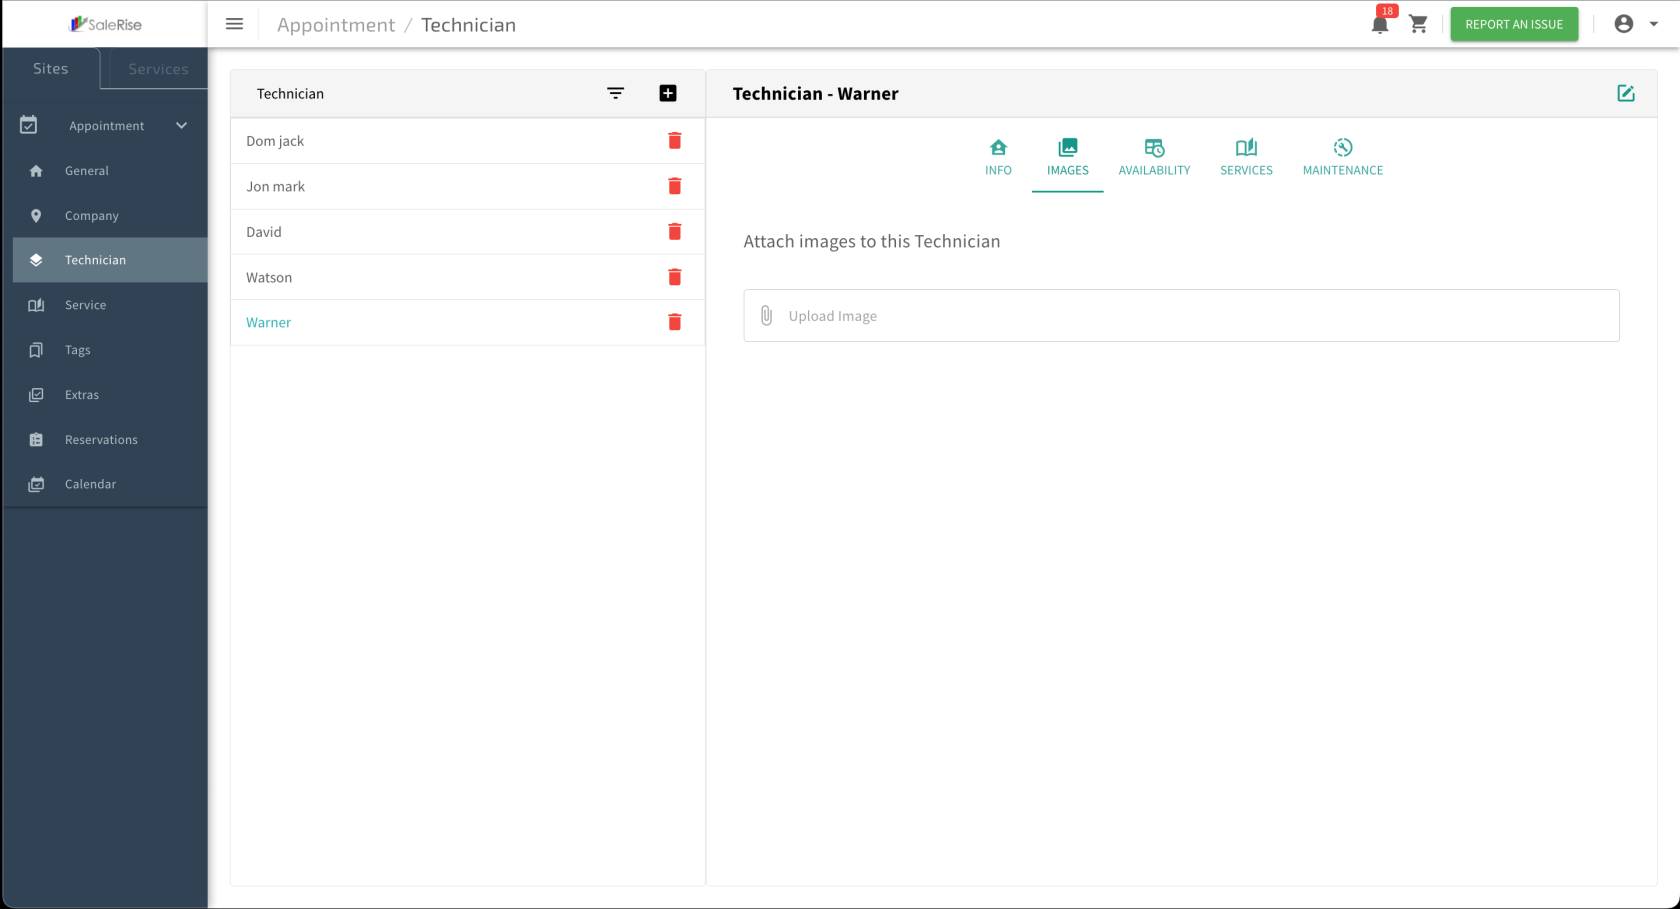This screenshot has width=1680, height=909.
Task: Open the Maintenance tab
Action: [x=1342, y=157]
